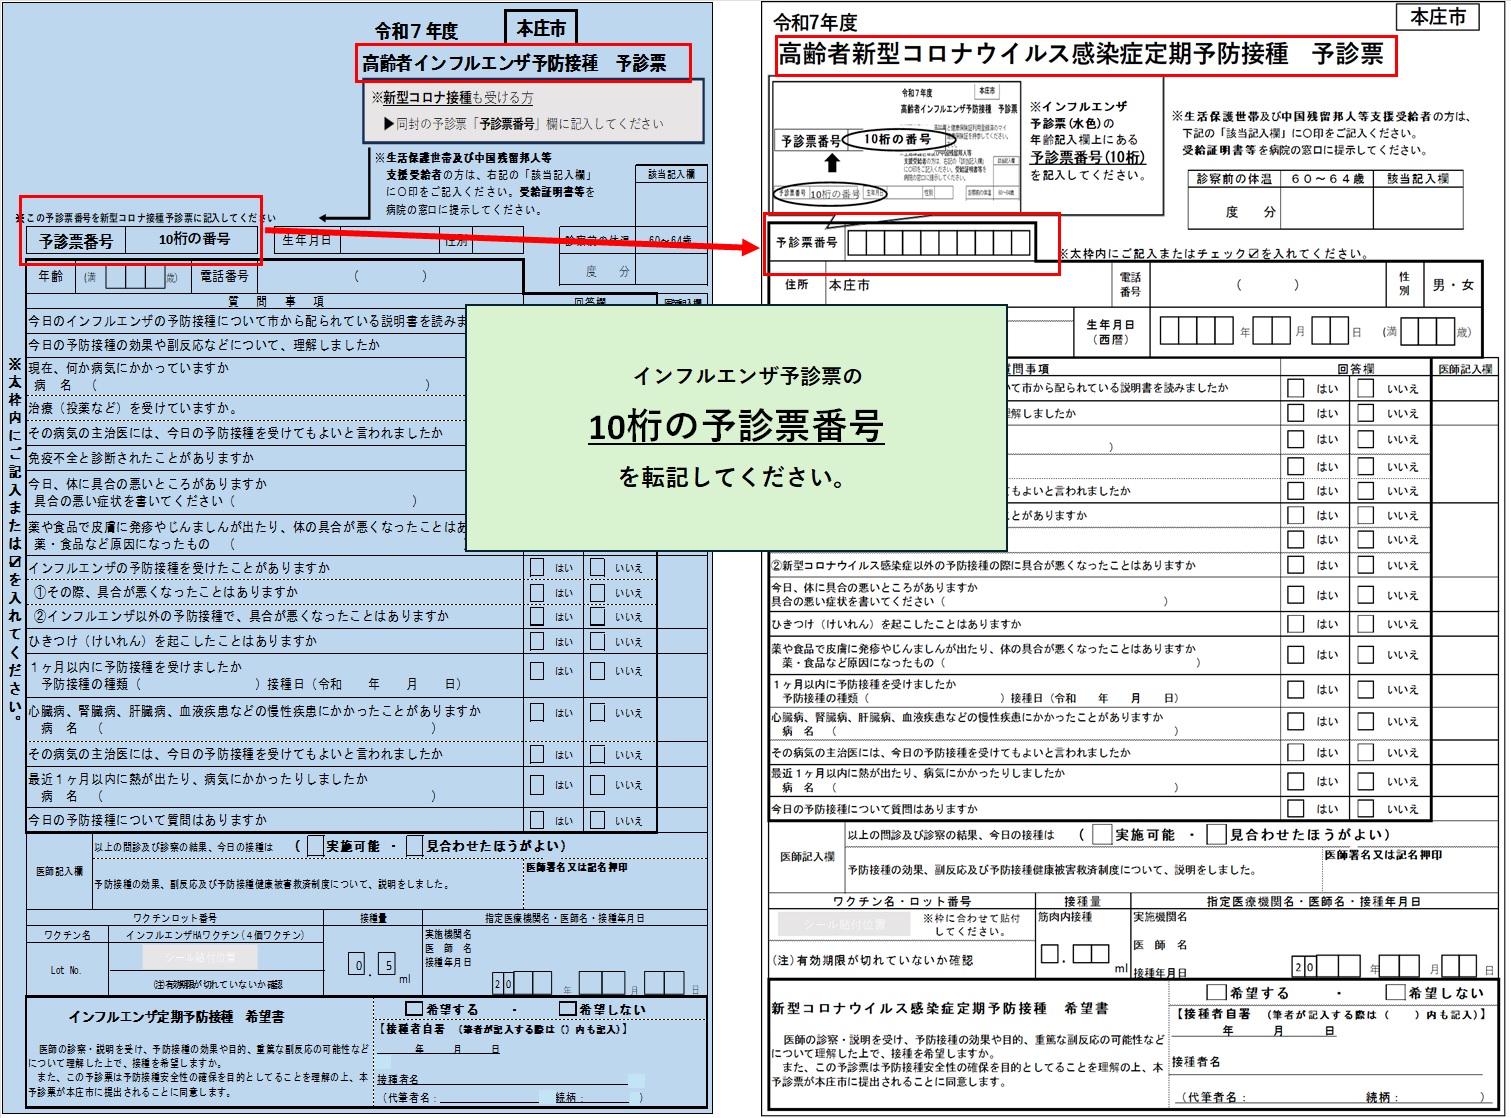Check いいえ for その病気の主治医 lower row, blue form
This screenshot has width=1511, height=1118.
[x=597, y=754]
